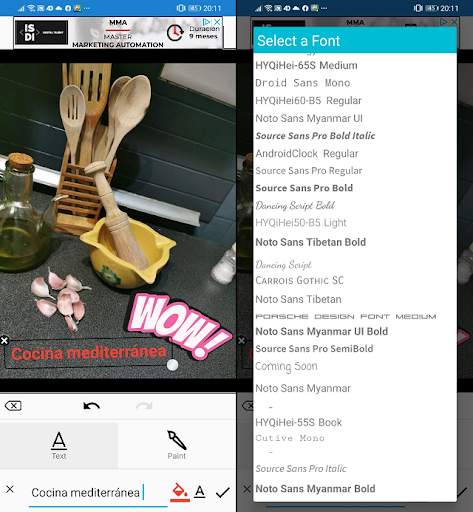Select Source Sans Pro Italic font
The image size is (473, 512).
301,469
